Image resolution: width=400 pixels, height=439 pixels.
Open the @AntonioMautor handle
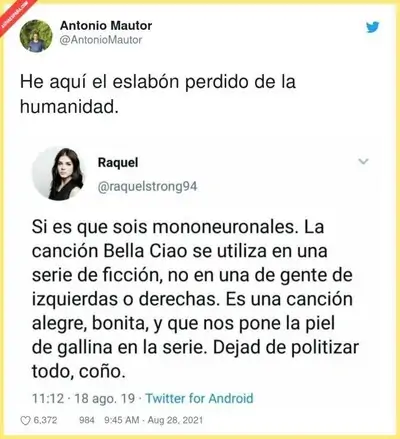(x=101, y=40)
